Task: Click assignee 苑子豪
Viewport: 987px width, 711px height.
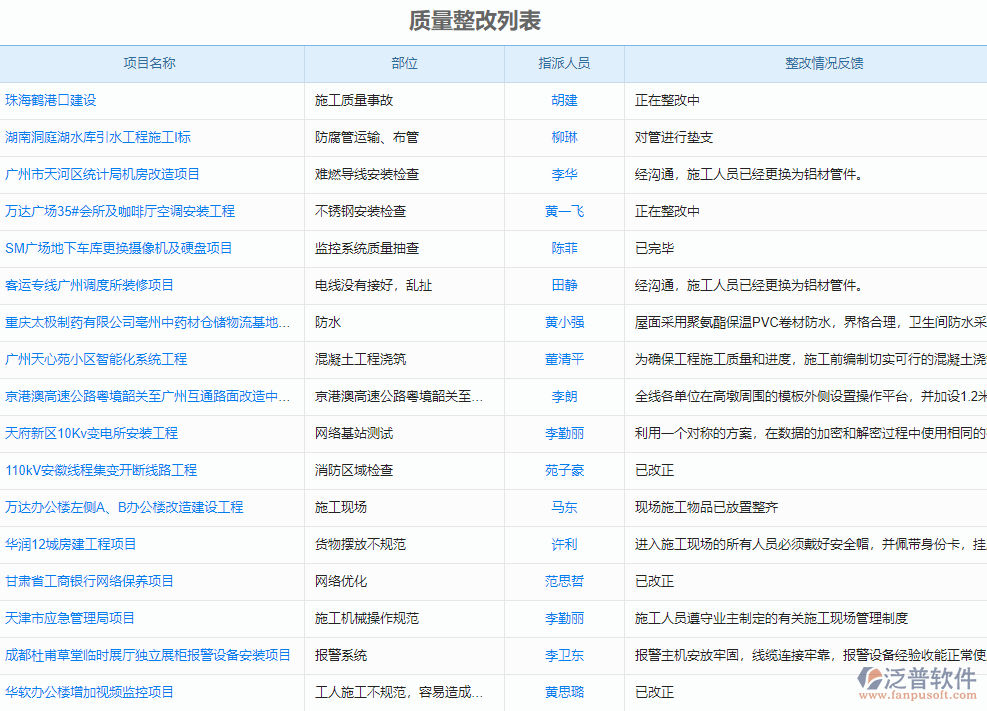Action: click(x=563, y=470)
